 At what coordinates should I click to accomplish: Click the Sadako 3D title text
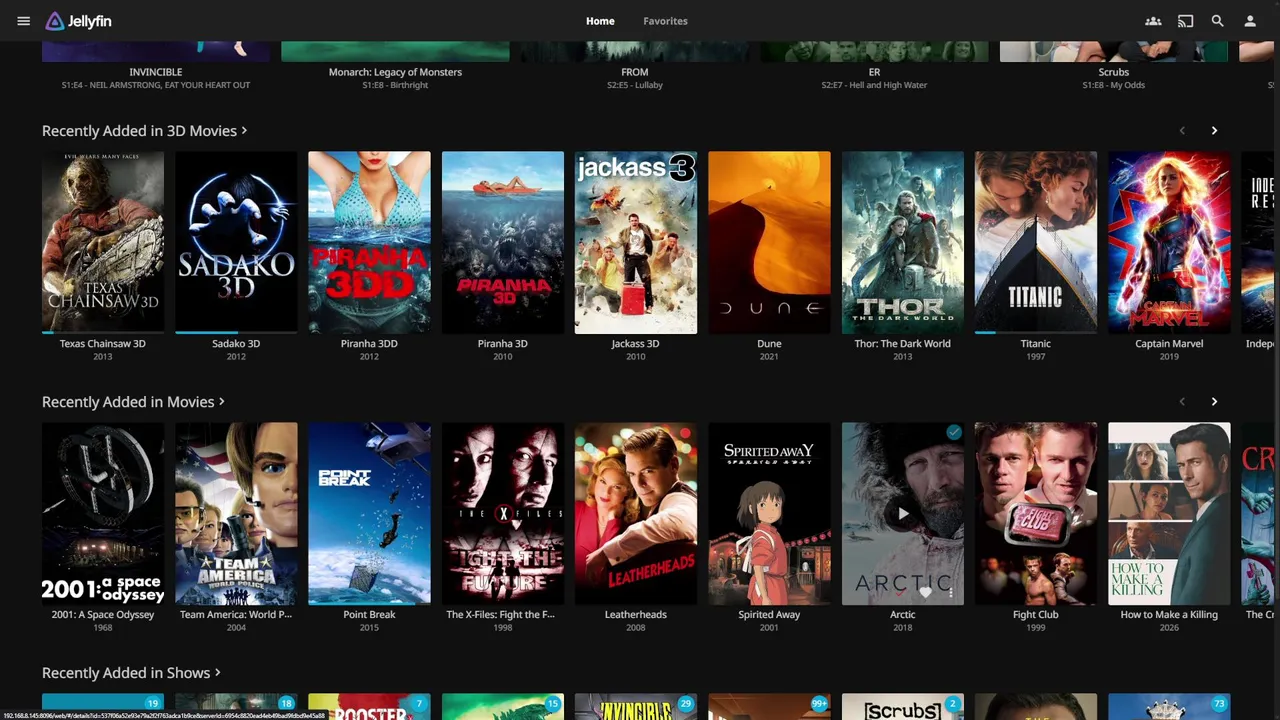click(236, 344)
